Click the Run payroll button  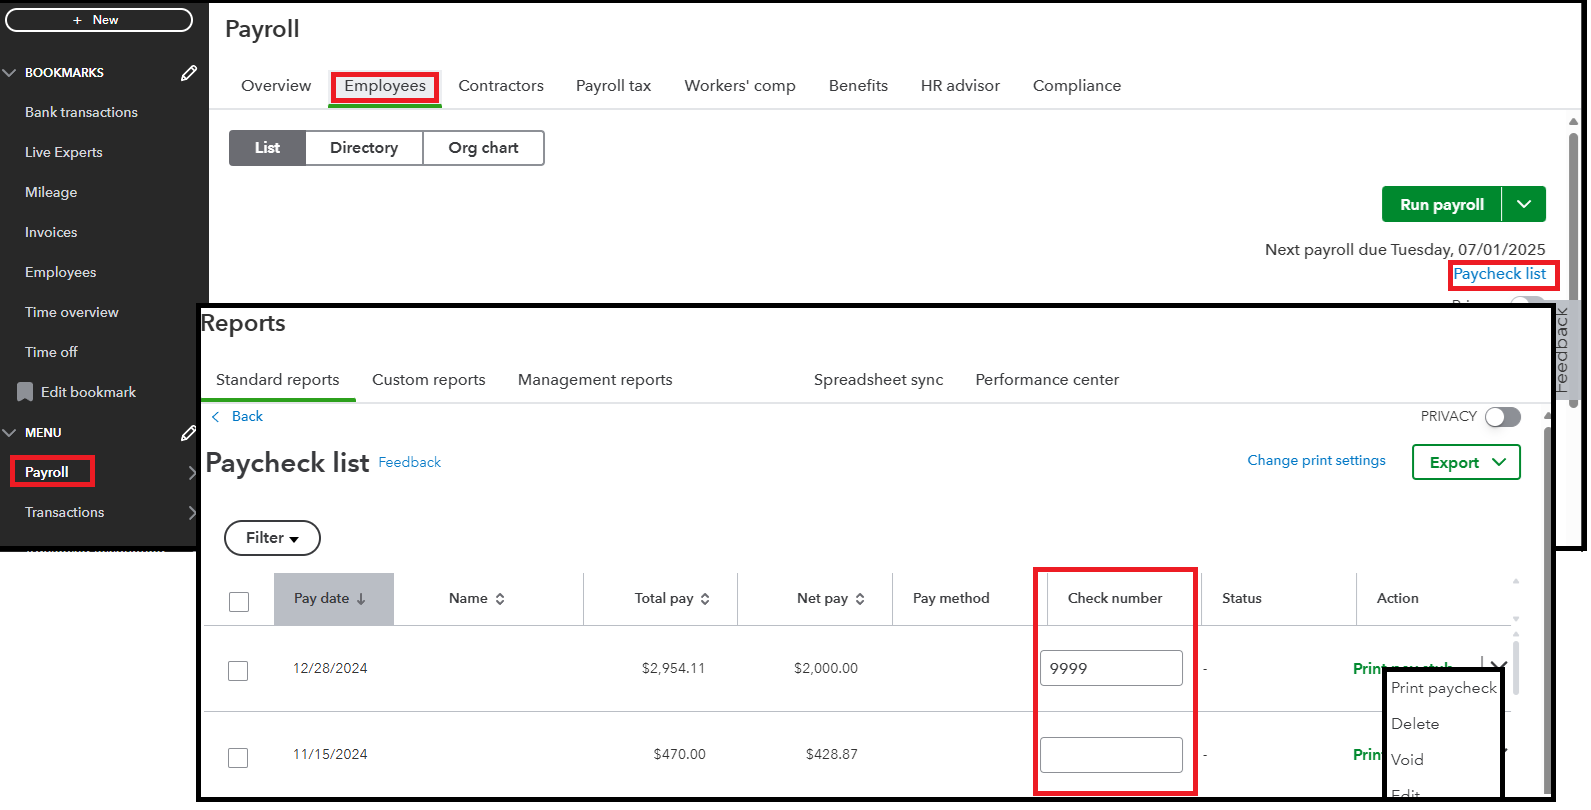1441,204
